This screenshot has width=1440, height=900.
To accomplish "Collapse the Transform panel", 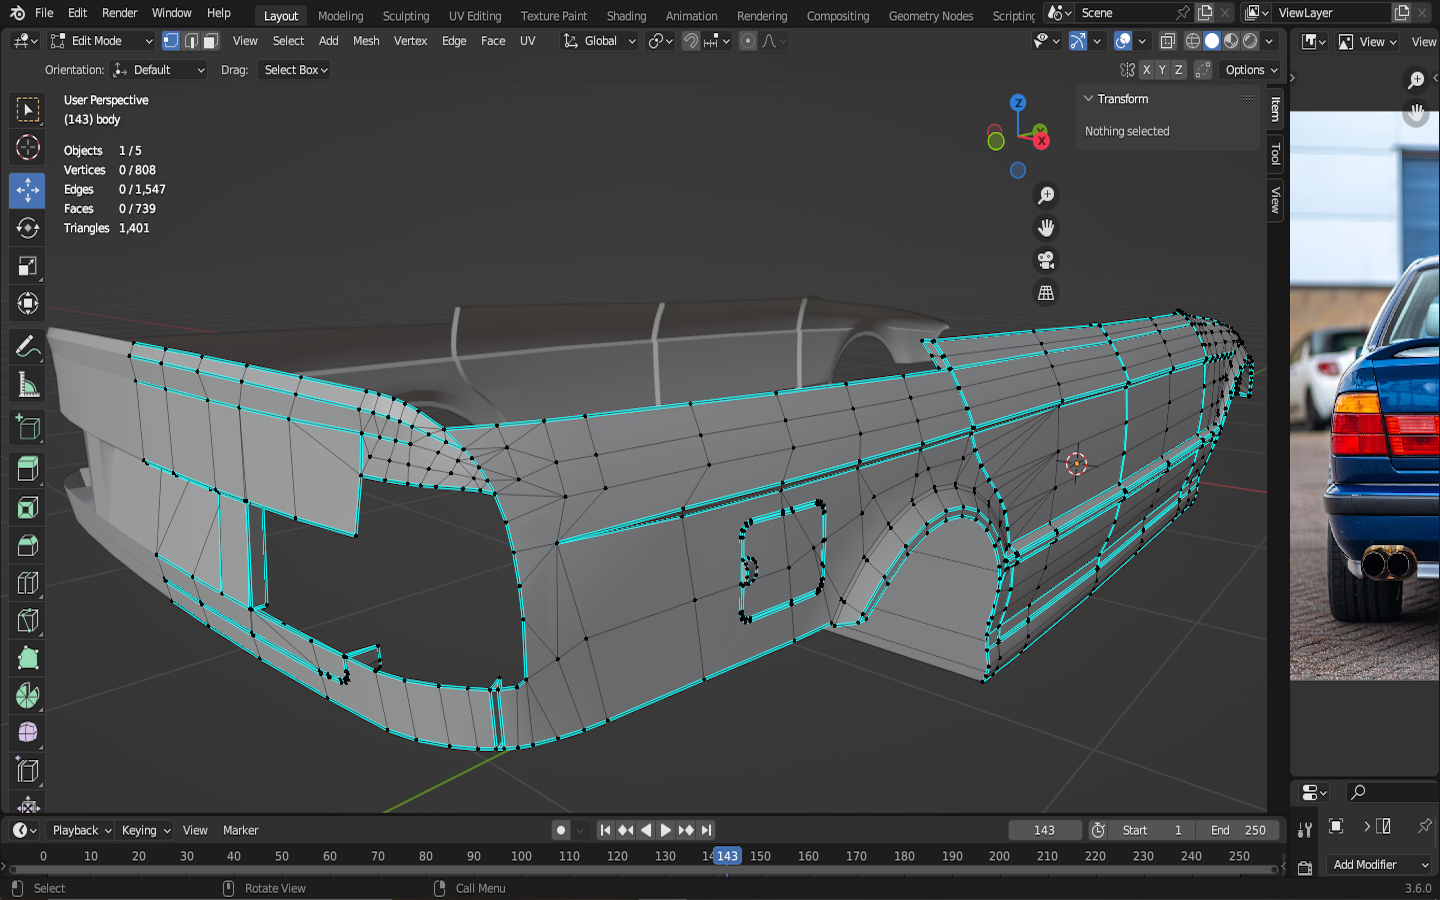I will point(1089,99).
